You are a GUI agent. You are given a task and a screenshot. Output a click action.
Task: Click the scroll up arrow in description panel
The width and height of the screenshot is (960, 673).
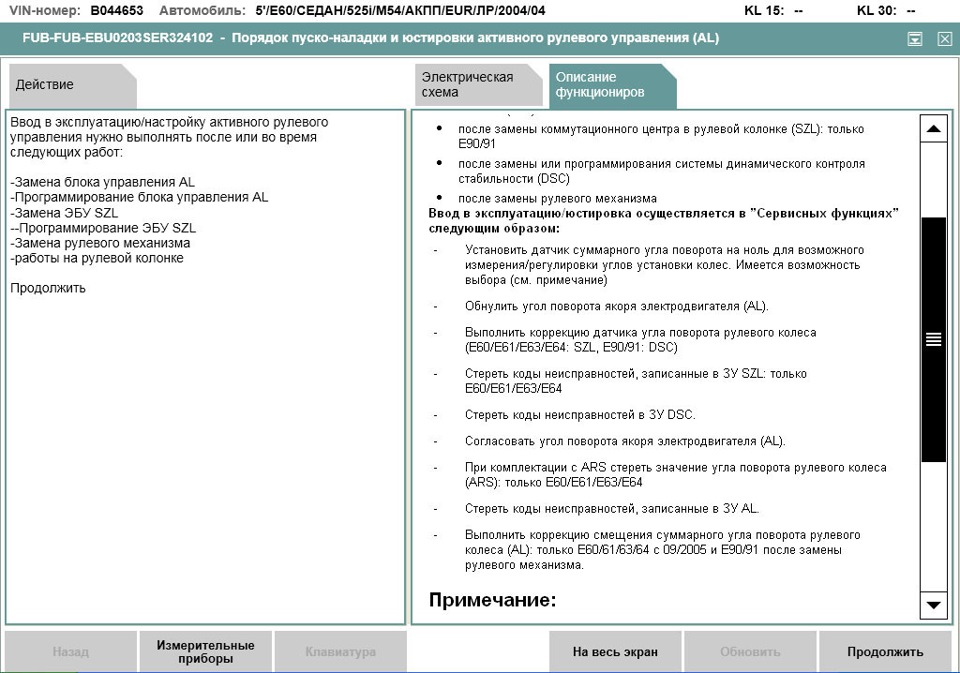pyautogui.click(x=933, y=129)
